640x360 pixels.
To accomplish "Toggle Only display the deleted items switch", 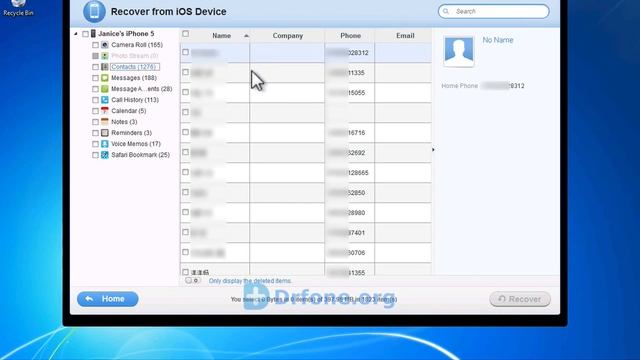I will coord(193,281).
